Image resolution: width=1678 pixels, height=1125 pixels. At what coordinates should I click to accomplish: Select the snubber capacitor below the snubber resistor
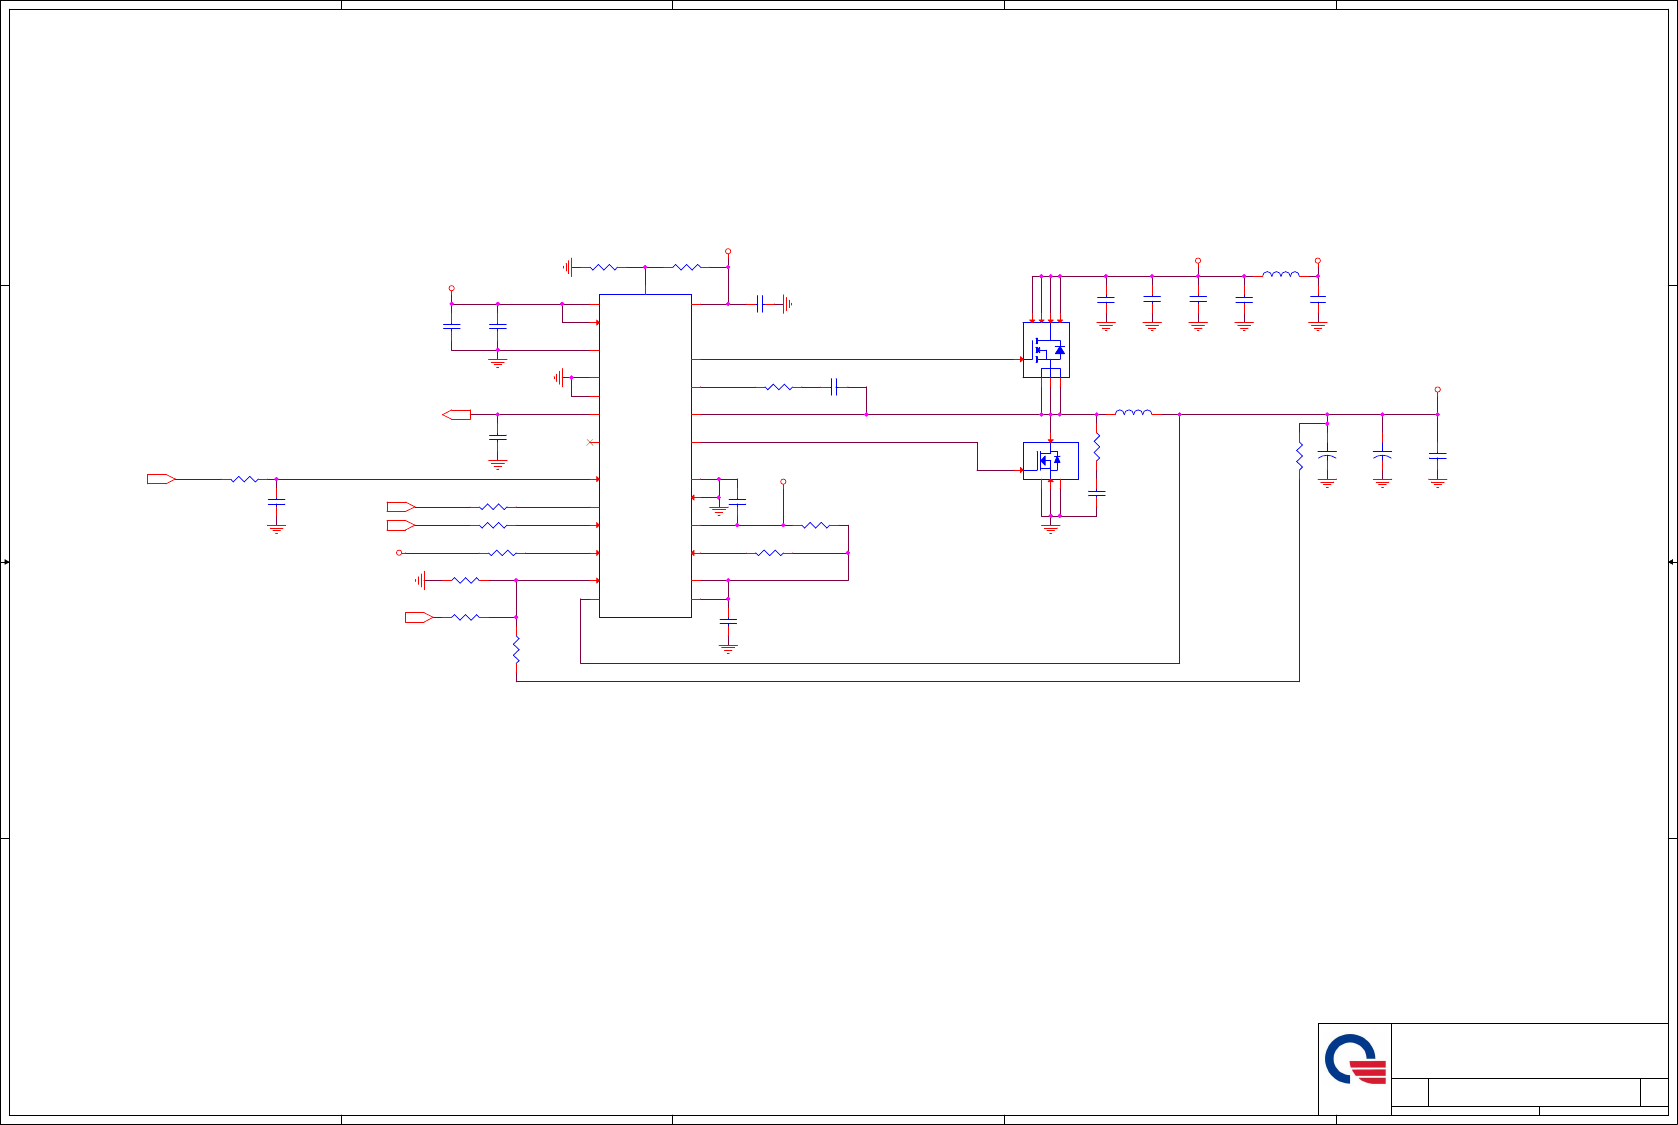pos(1097,493)
